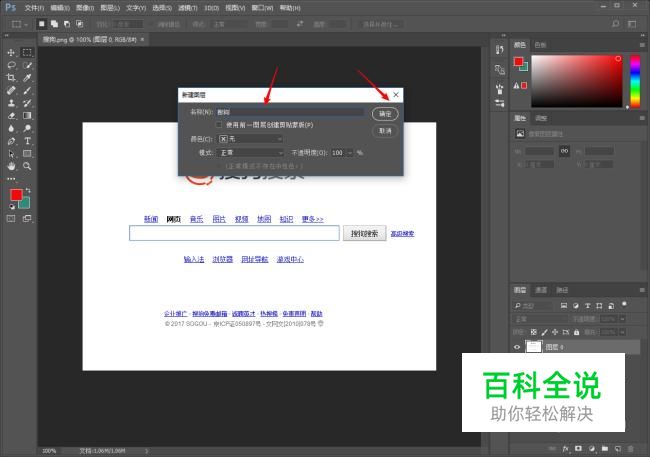650x457 pixels.
Task: Toggle layer filtering on or off switch
Action: click(x=624, y=304)
